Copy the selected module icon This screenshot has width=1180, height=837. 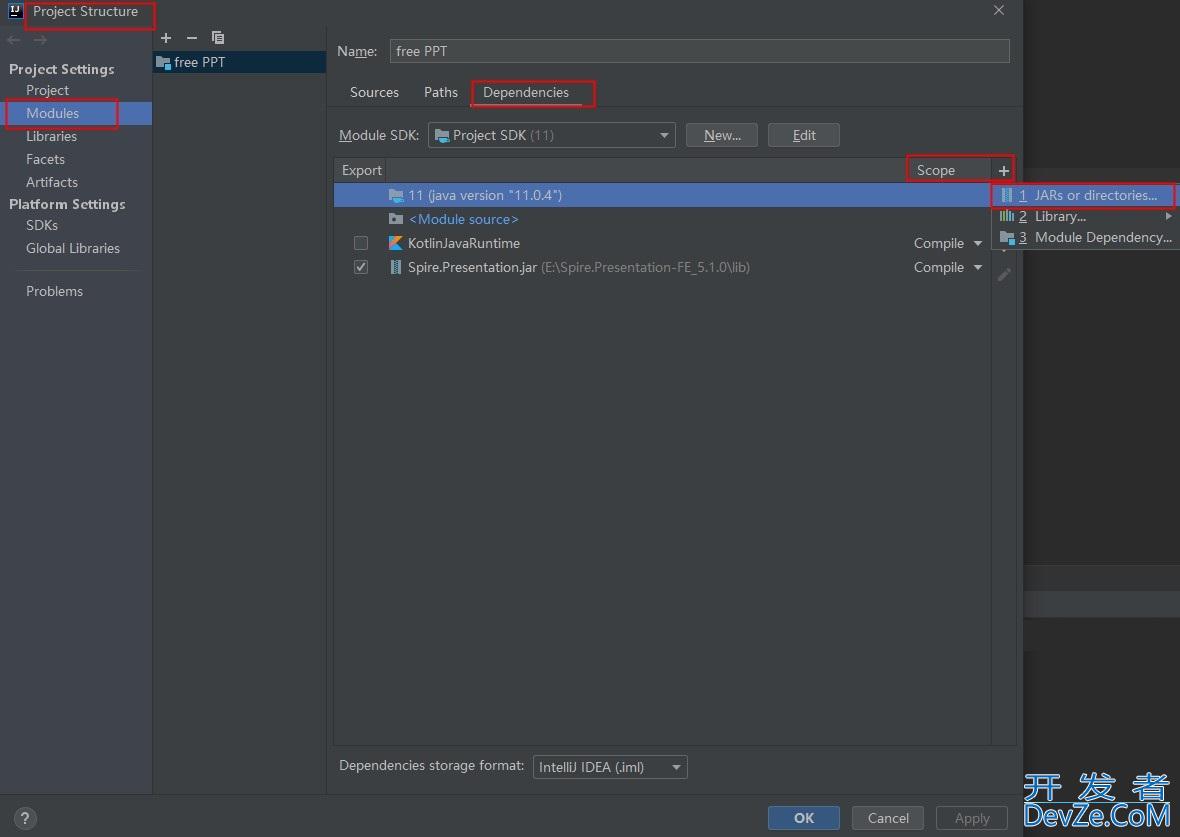tap(218, 38)
